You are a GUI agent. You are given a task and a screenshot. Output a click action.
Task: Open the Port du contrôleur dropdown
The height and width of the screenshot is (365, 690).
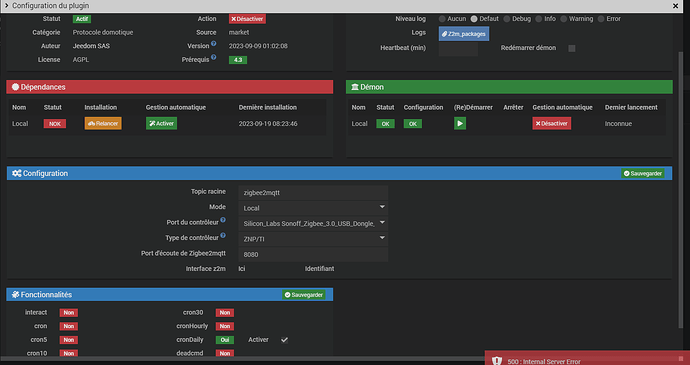click(x=313, y=223)
